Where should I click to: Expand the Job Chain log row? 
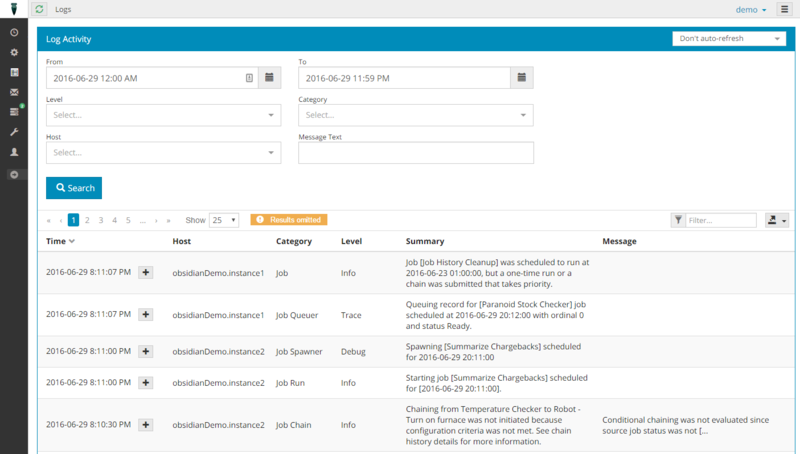click(145, 424)
